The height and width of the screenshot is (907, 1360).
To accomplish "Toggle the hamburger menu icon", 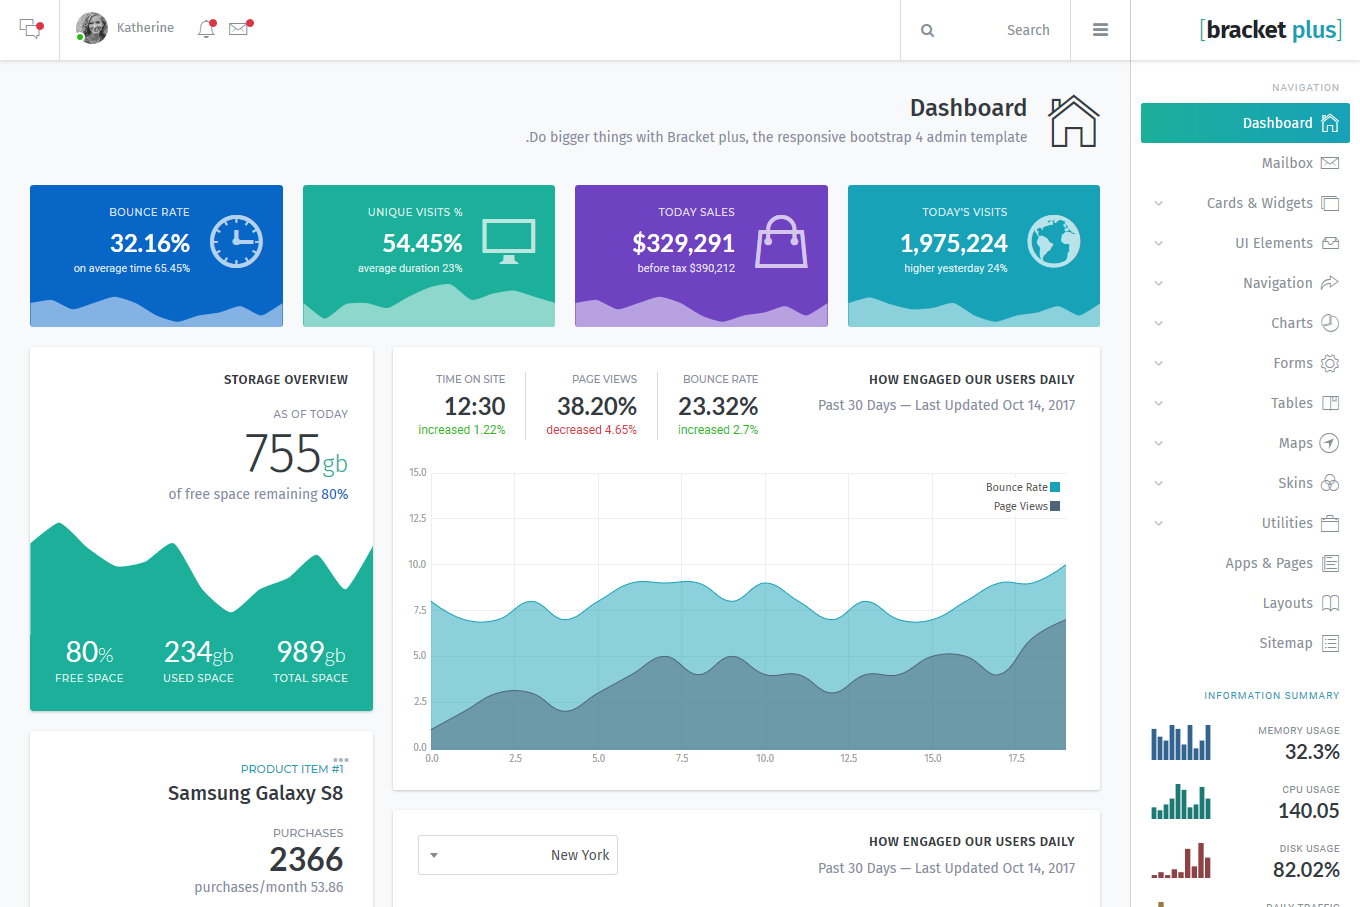I will (x=1100, y=30).
